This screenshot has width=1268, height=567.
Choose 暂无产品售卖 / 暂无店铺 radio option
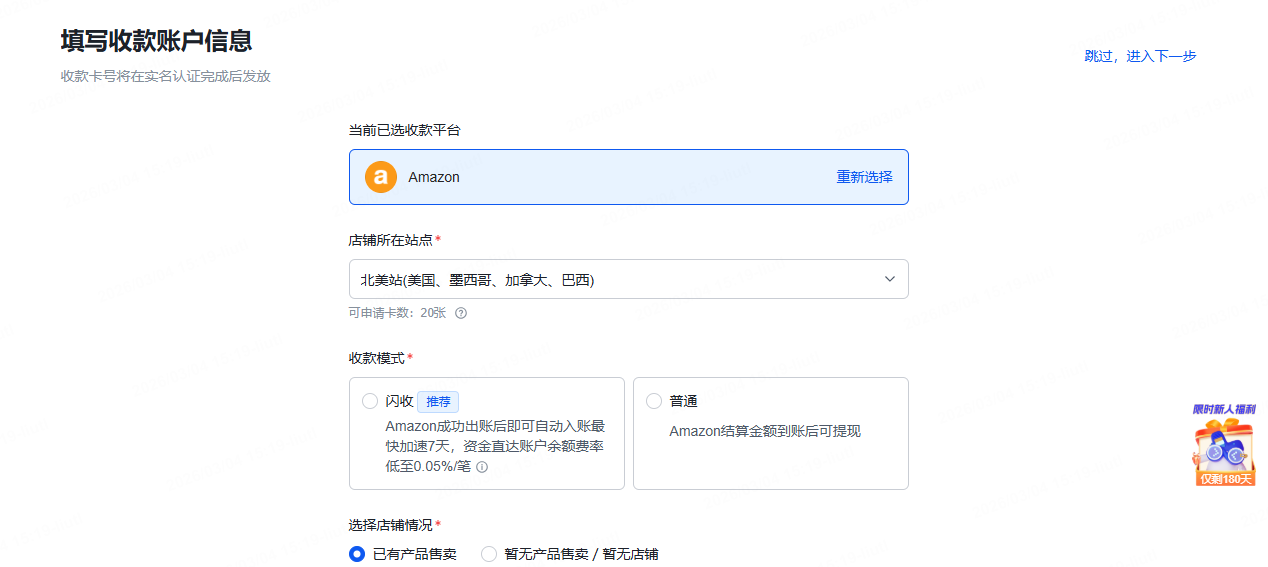tap(489, 554)
